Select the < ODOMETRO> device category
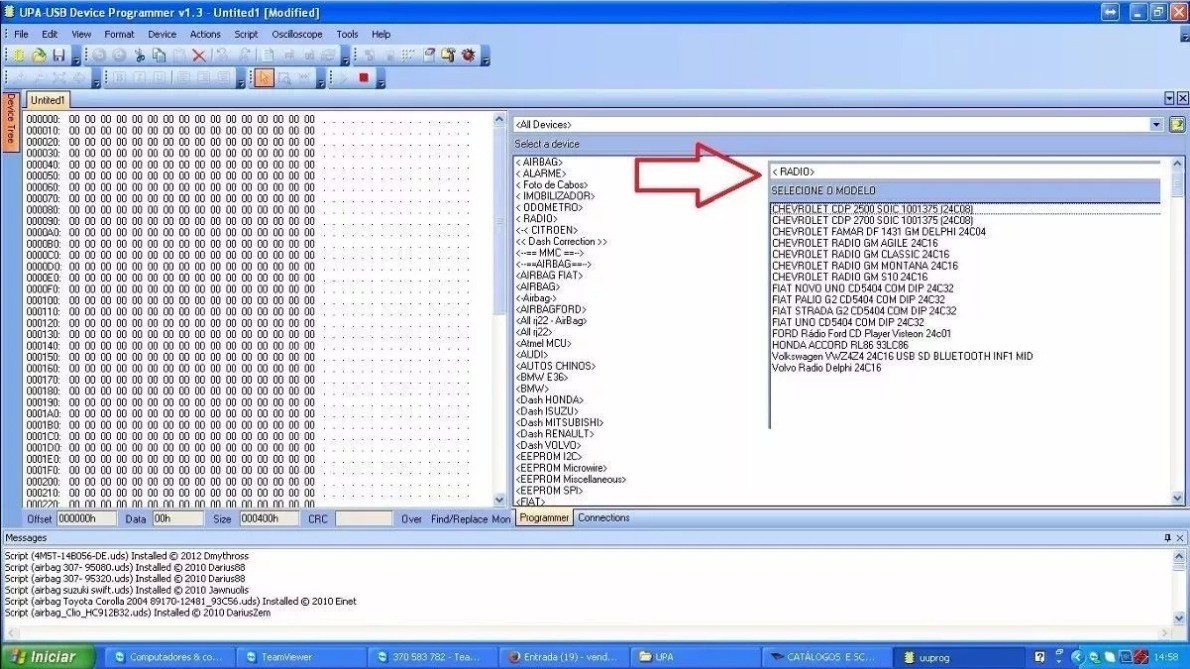 click(549, 208)
